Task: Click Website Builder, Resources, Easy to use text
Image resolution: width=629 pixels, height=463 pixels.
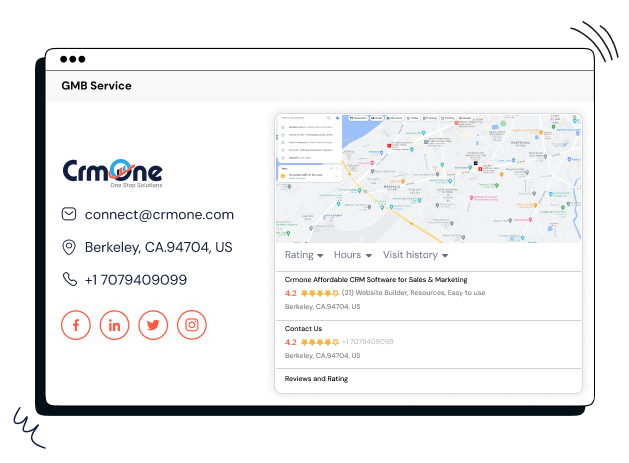Action: click(420, 293)
